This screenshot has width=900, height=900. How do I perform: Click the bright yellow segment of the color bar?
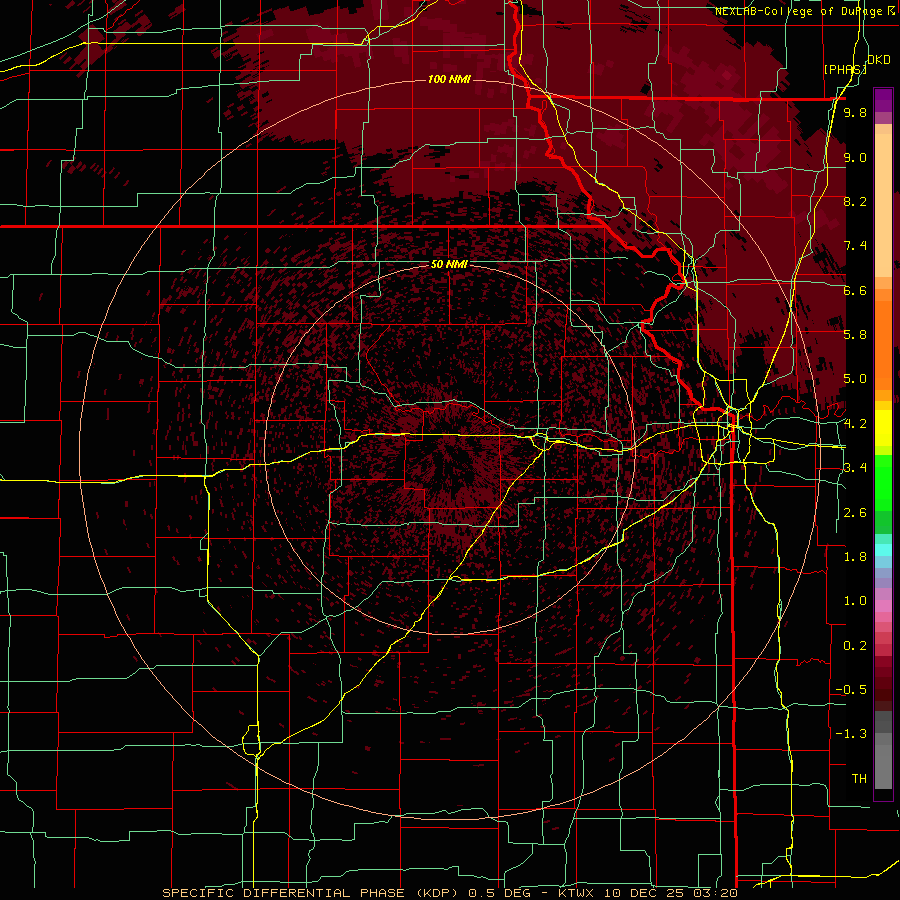(883, 428)
